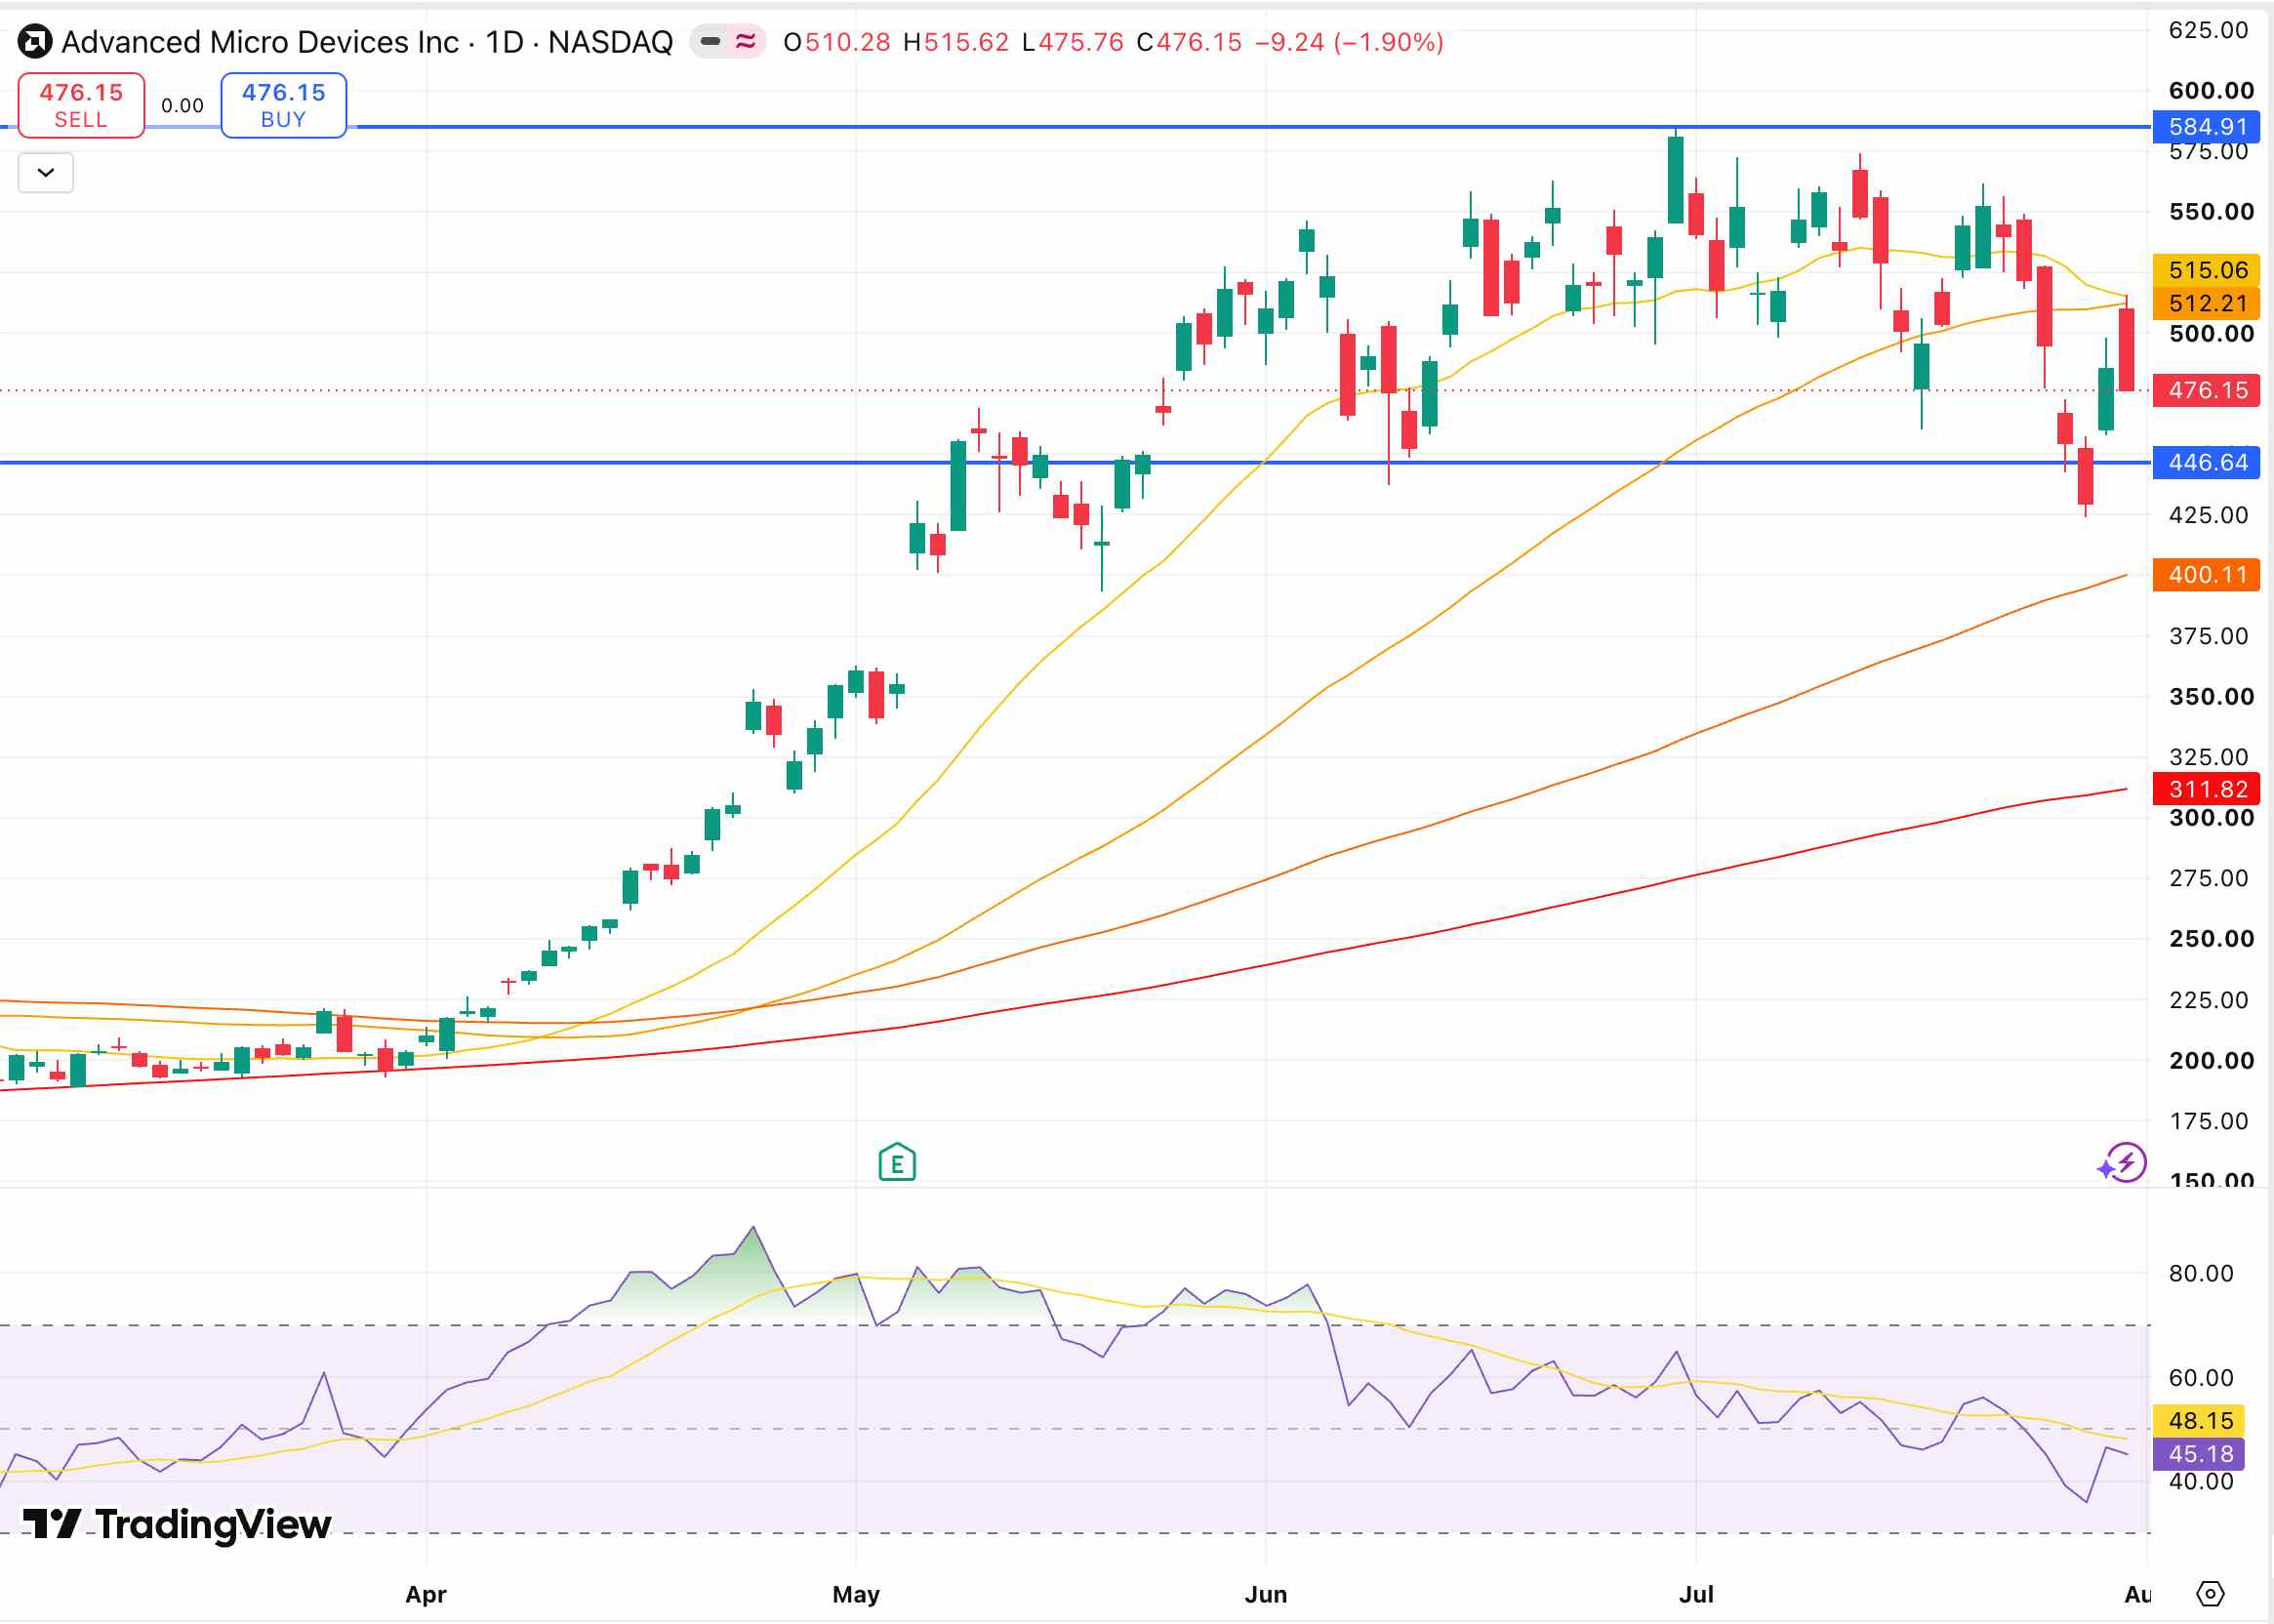Click the 515.06 yellow moving average label

click(2206, 270)
